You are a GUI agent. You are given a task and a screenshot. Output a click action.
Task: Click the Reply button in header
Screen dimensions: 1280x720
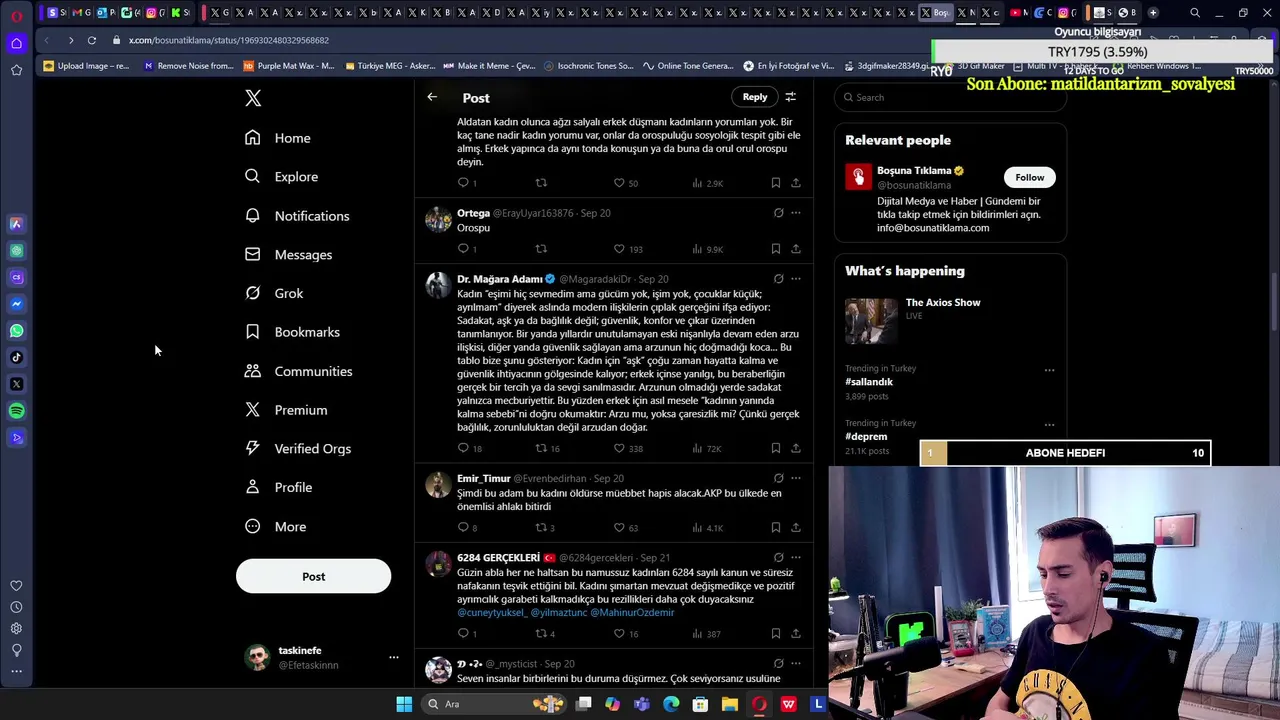point(755,97)
